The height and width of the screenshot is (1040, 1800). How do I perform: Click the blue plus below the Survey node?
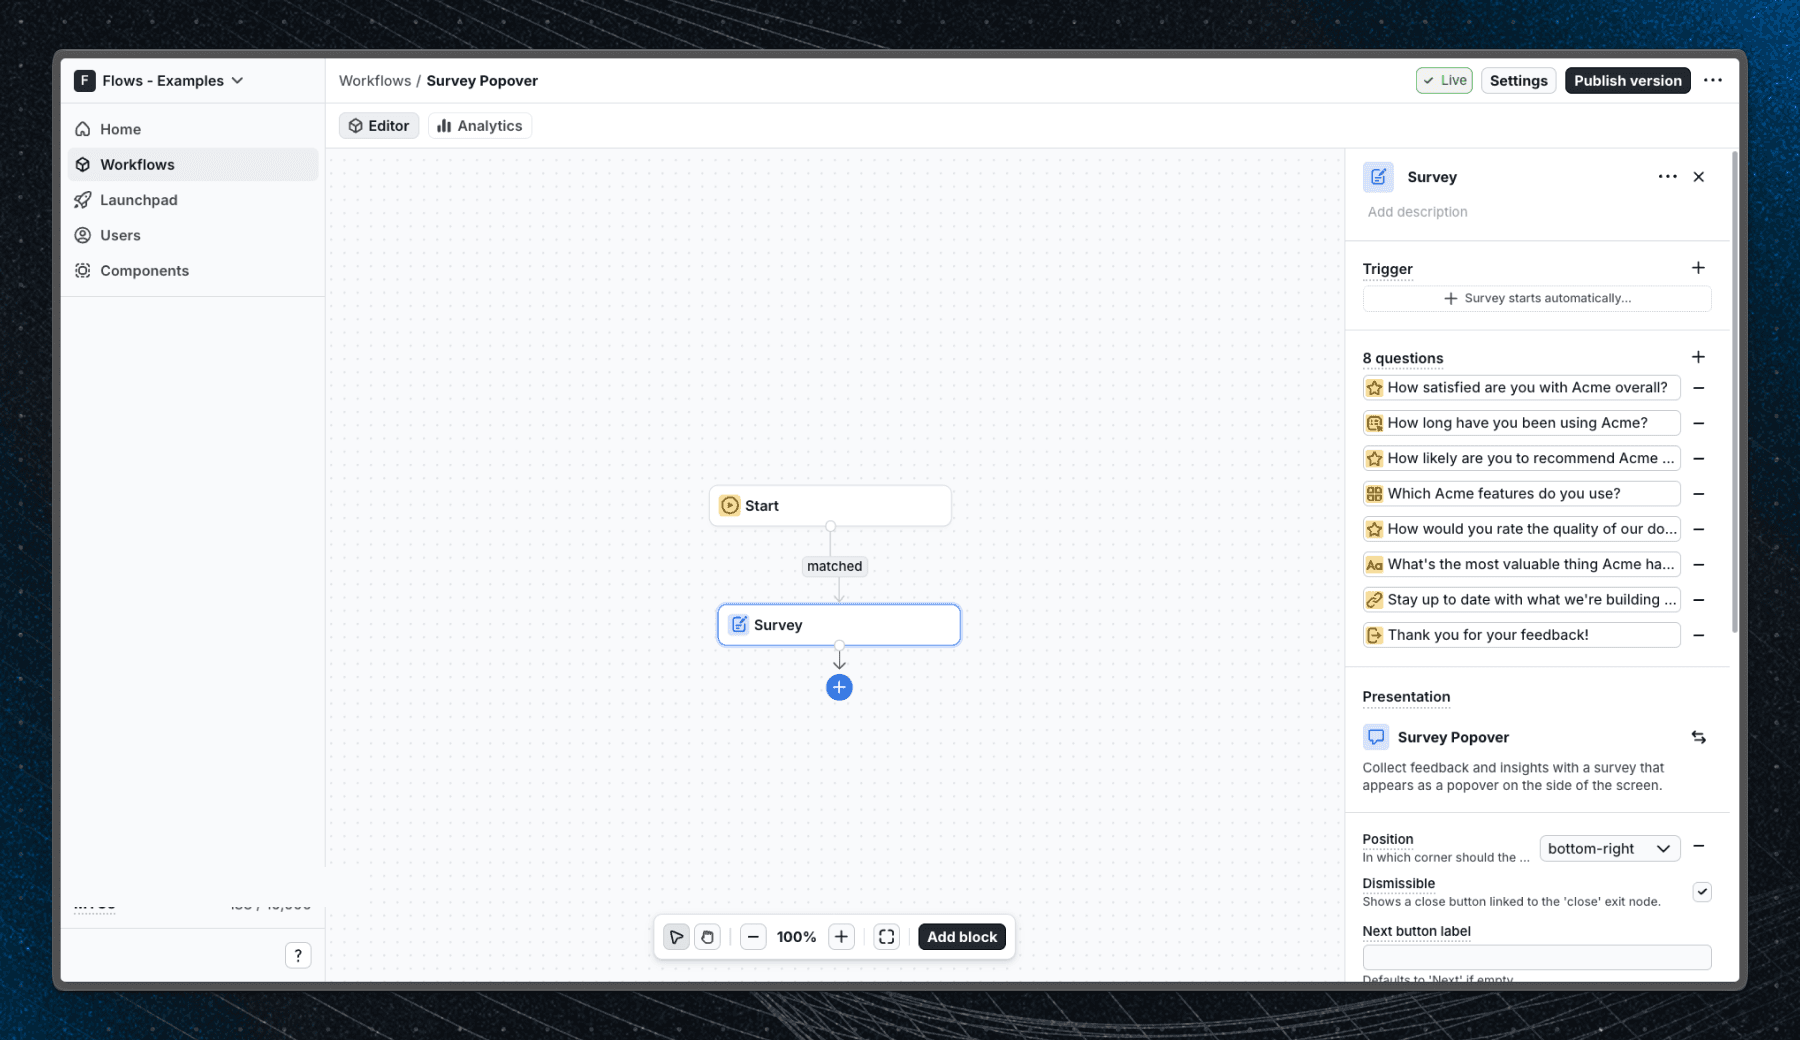839,688
